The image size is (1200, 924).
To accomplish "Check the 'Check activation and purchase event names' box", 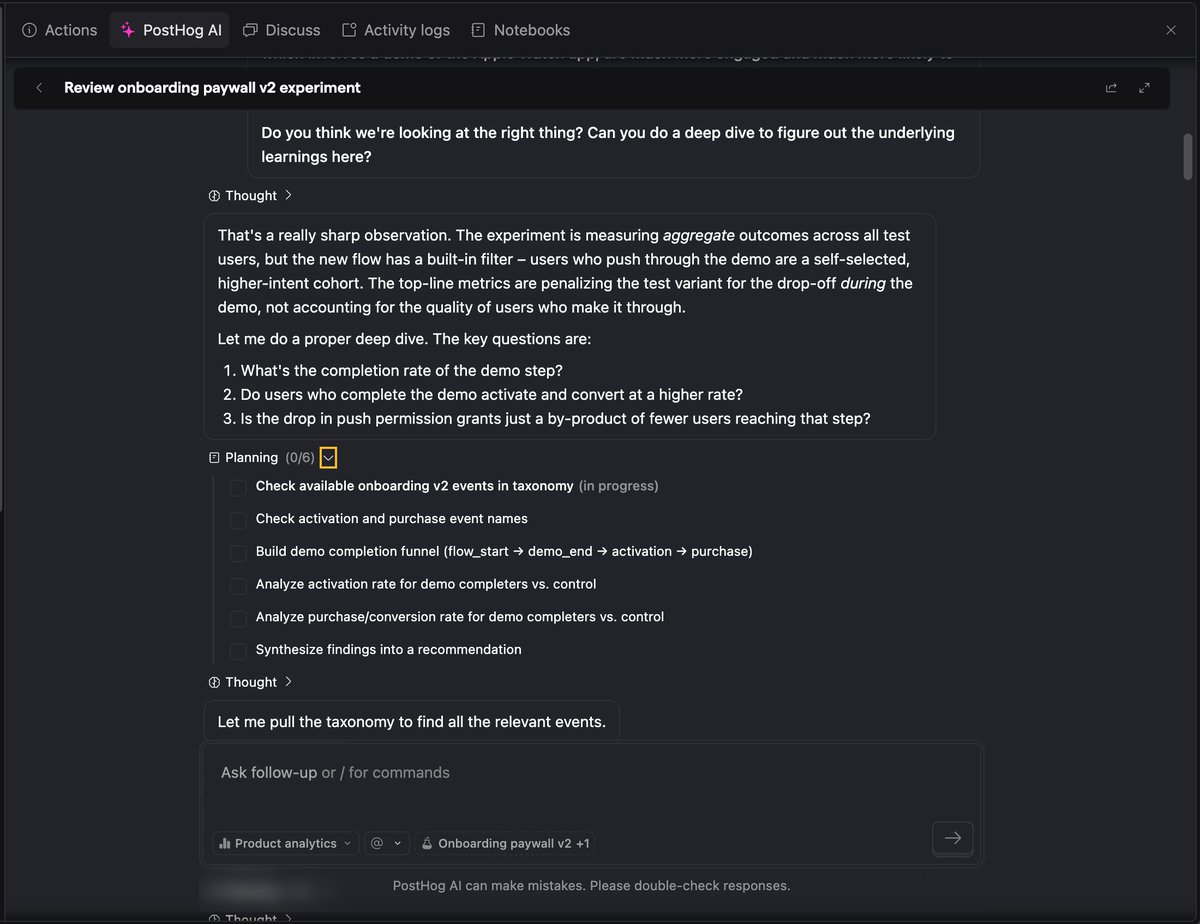I will [238, 520].
